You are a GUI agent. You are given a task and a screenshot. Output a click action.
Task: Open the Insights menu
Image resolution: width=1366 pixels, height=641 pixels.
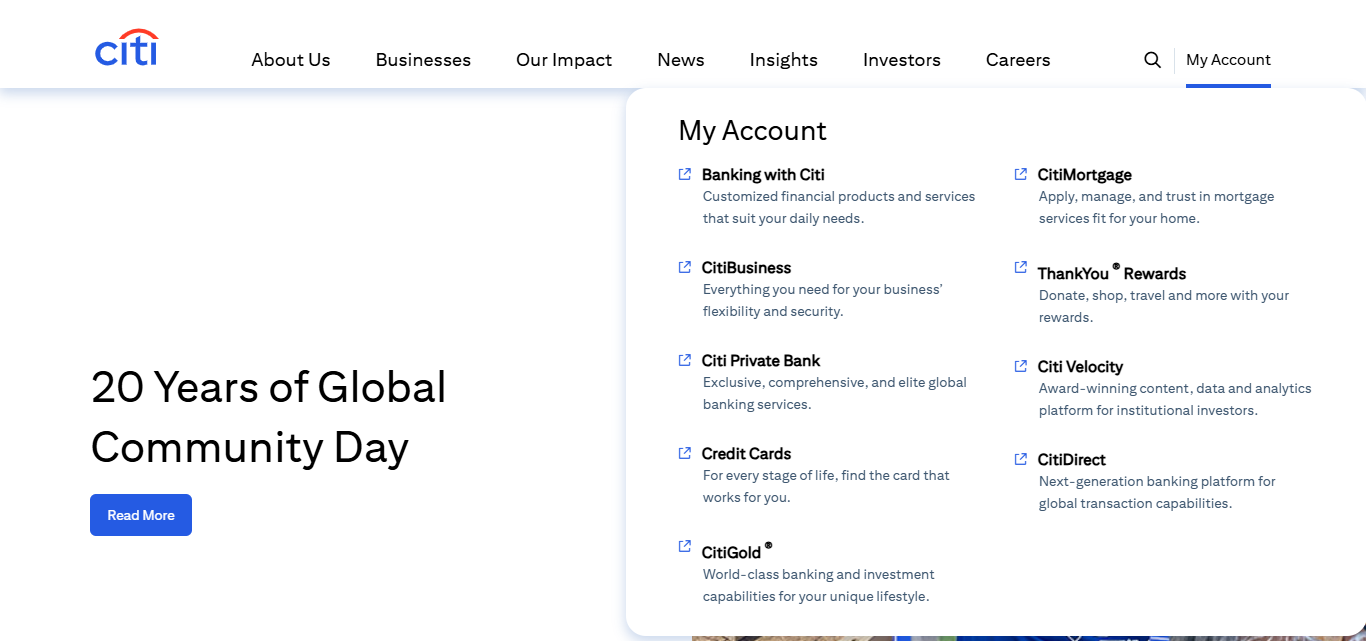(784, 60)
